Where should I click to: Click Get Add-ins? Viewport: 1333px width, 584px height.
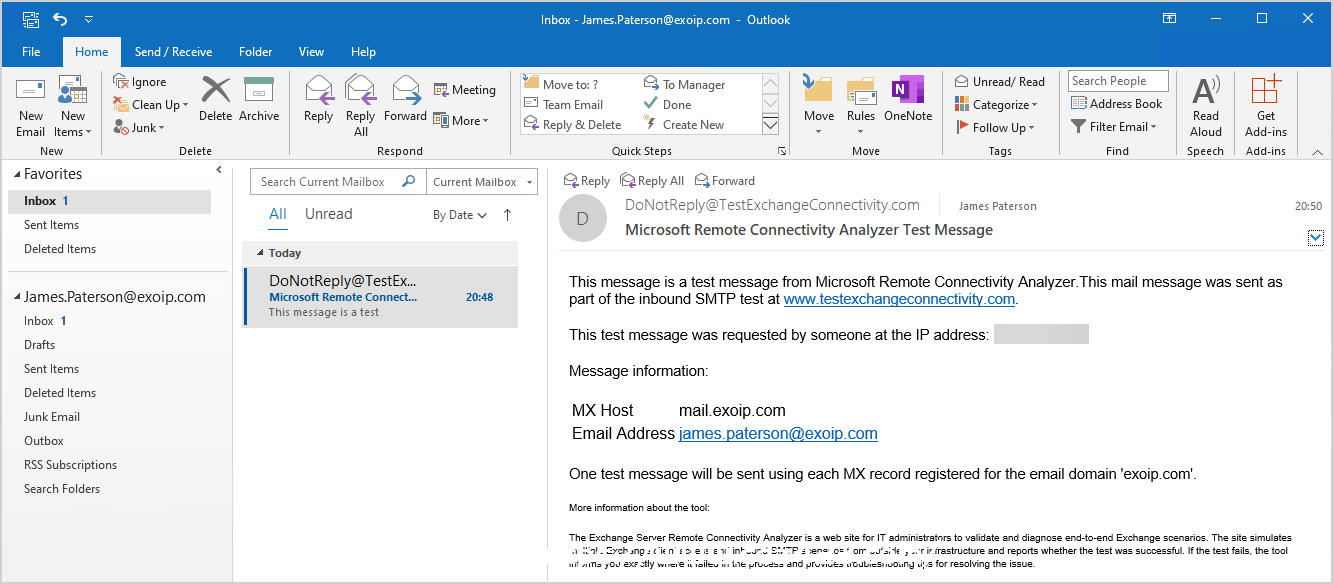click(1266, 106)
